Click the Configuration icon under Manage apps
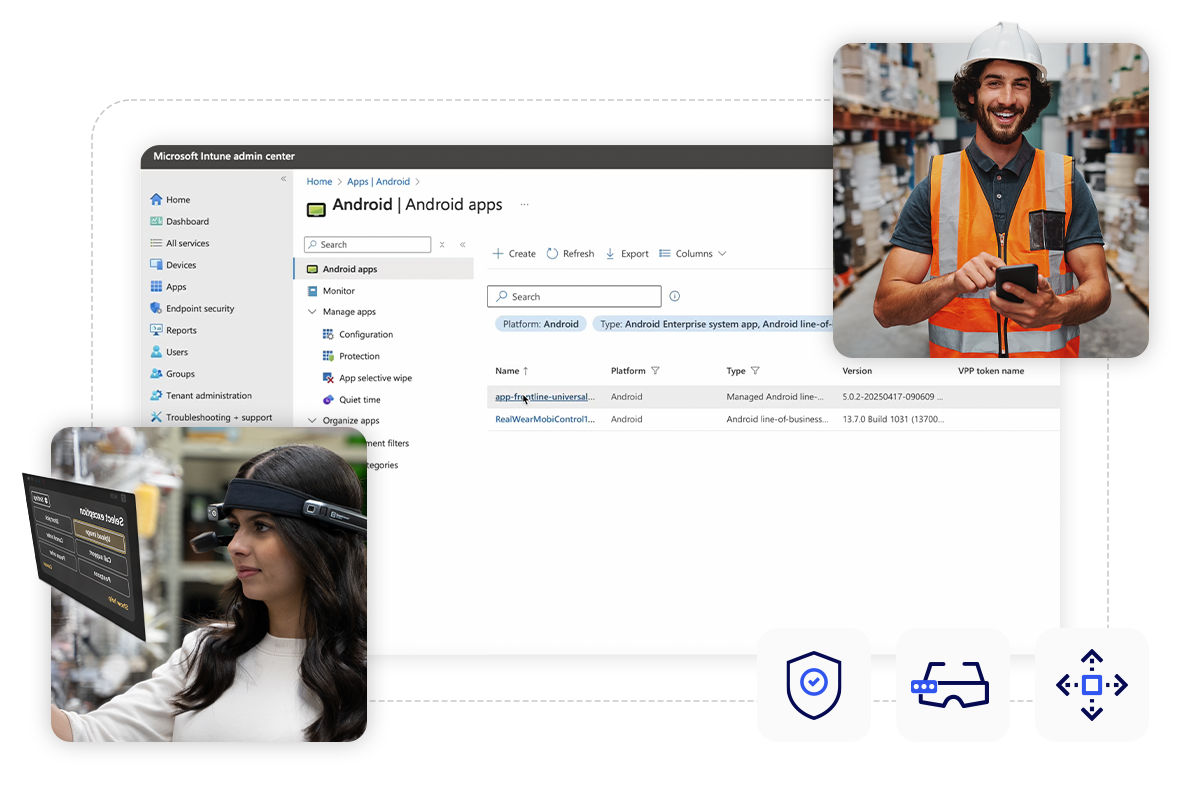Screen dimensions: 1200x800 click(x=328, y=334)
